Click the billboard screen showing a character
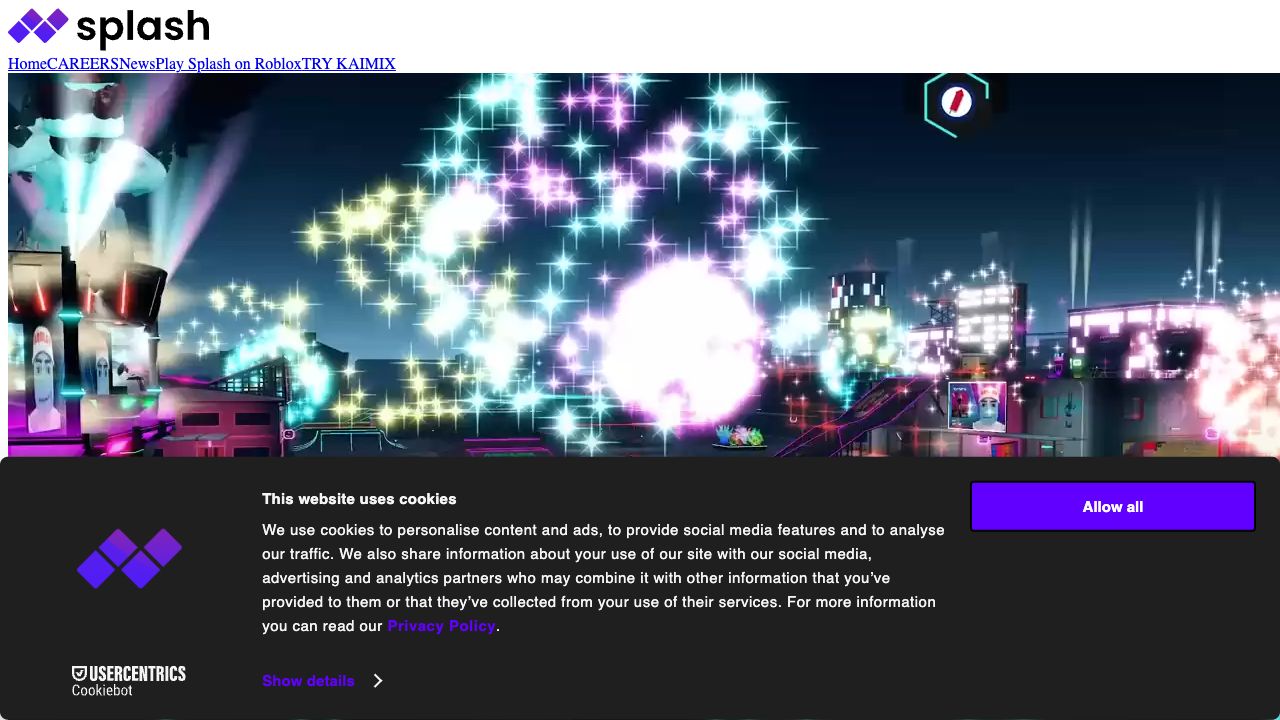This screenshot has width=1280, height=720. [976, 405]
